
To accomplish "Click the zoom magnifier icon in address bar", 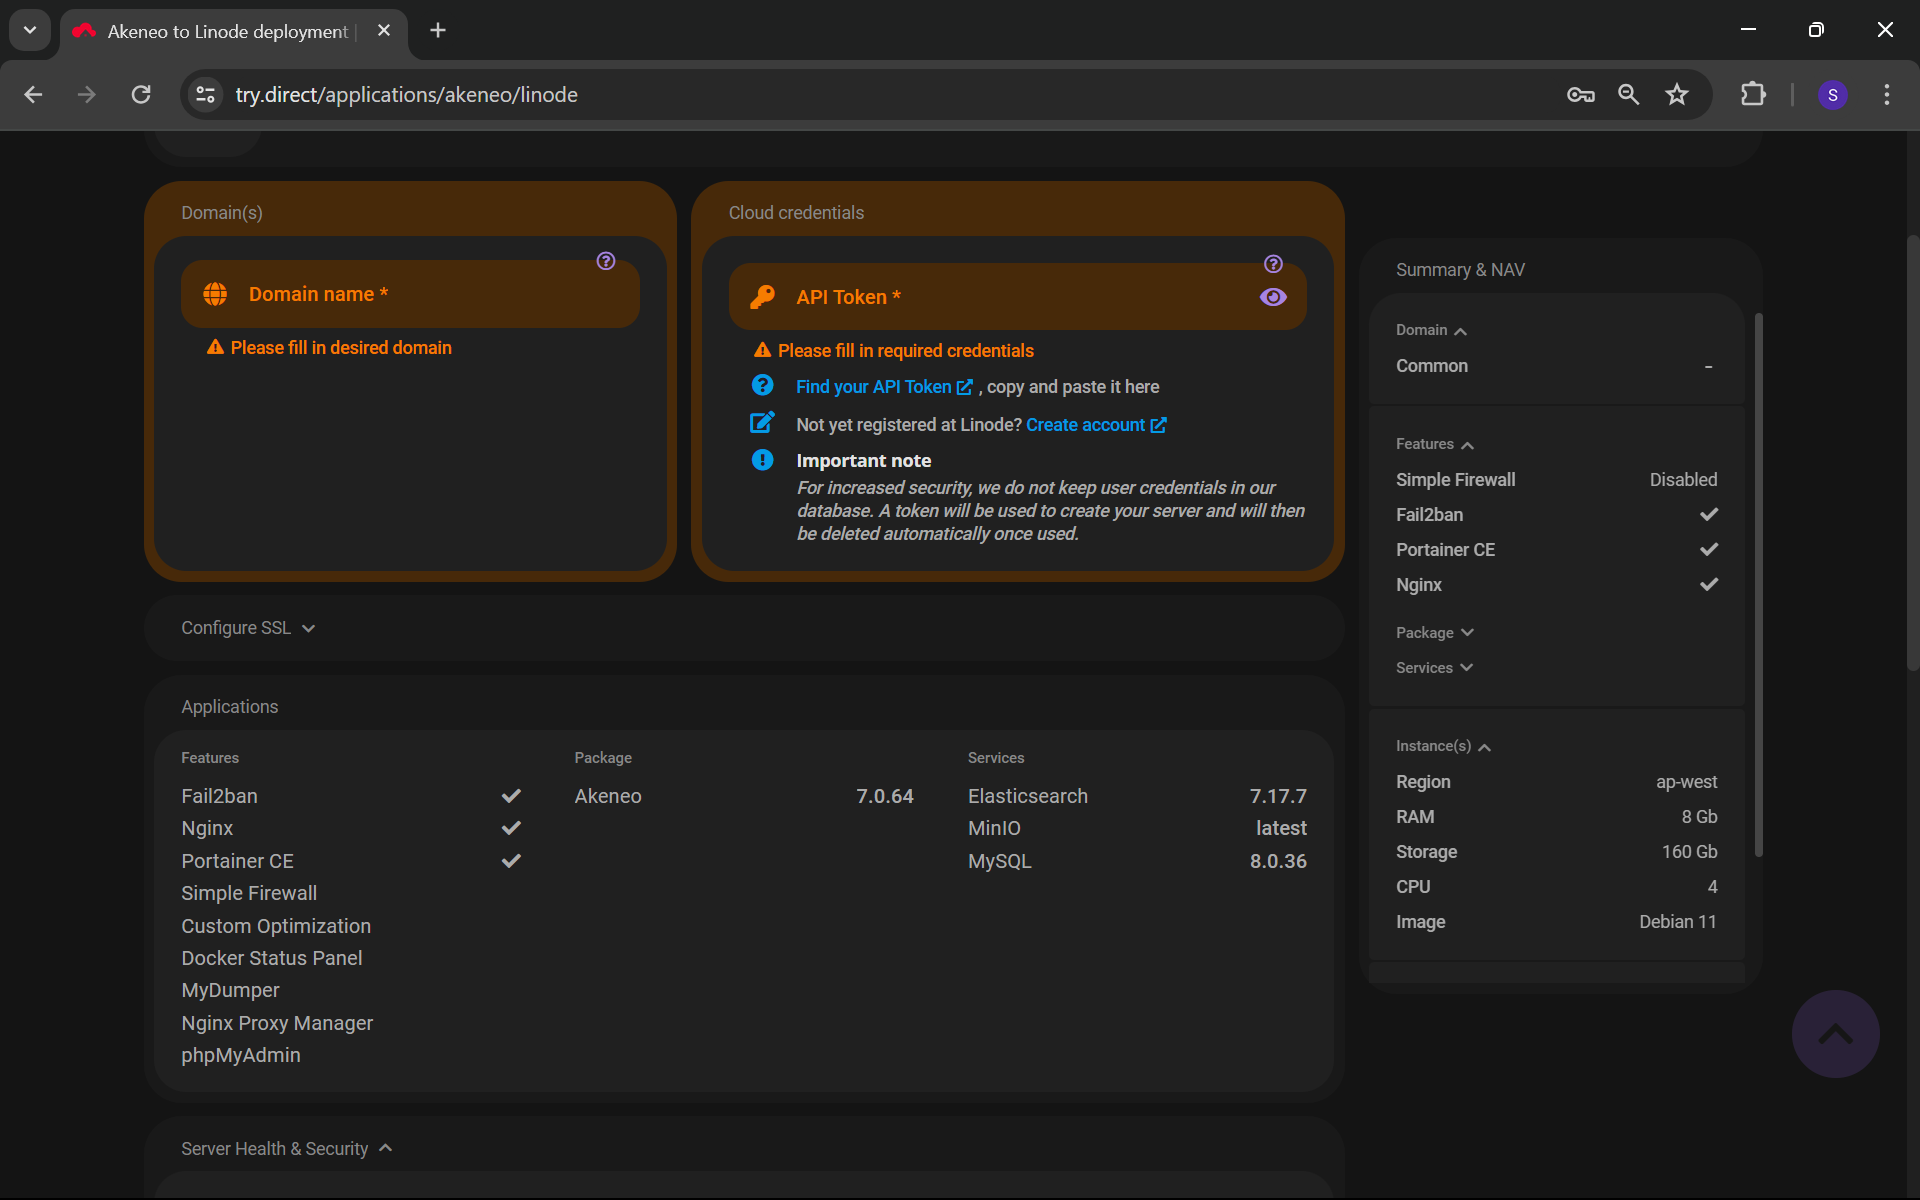I will pyautogui.click(x=1628, y=94).
